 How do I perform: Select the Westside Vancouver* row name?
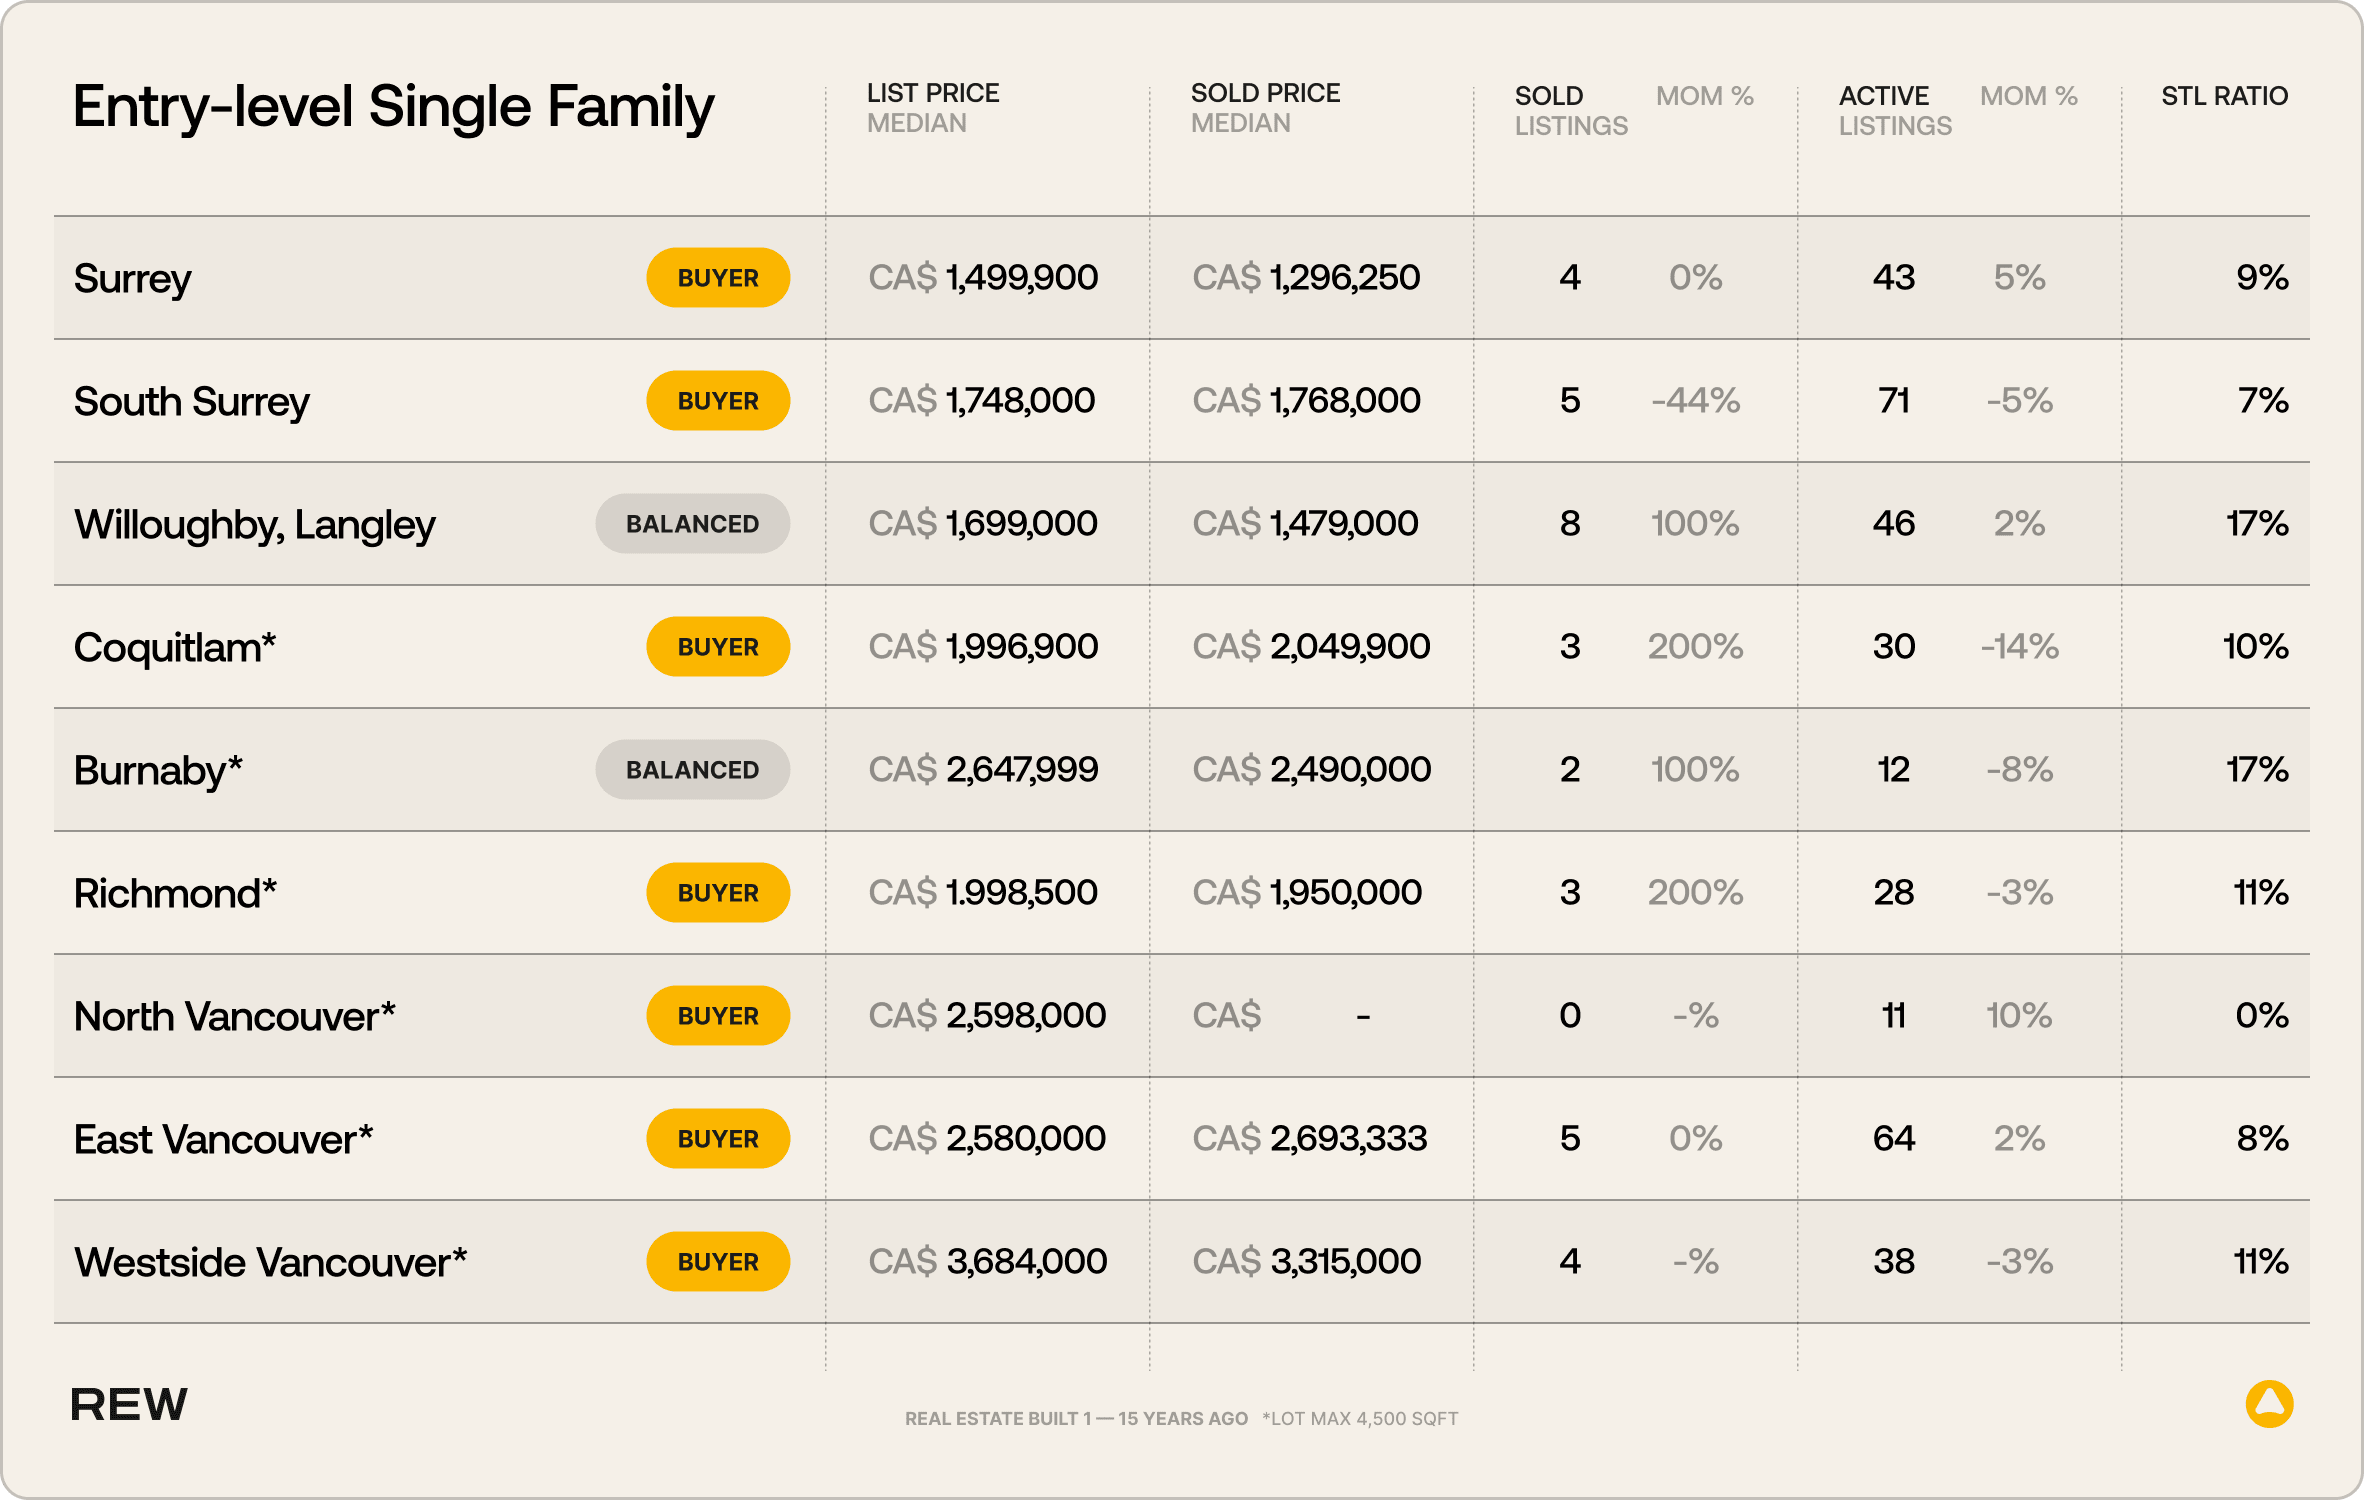coord(271,1262)
